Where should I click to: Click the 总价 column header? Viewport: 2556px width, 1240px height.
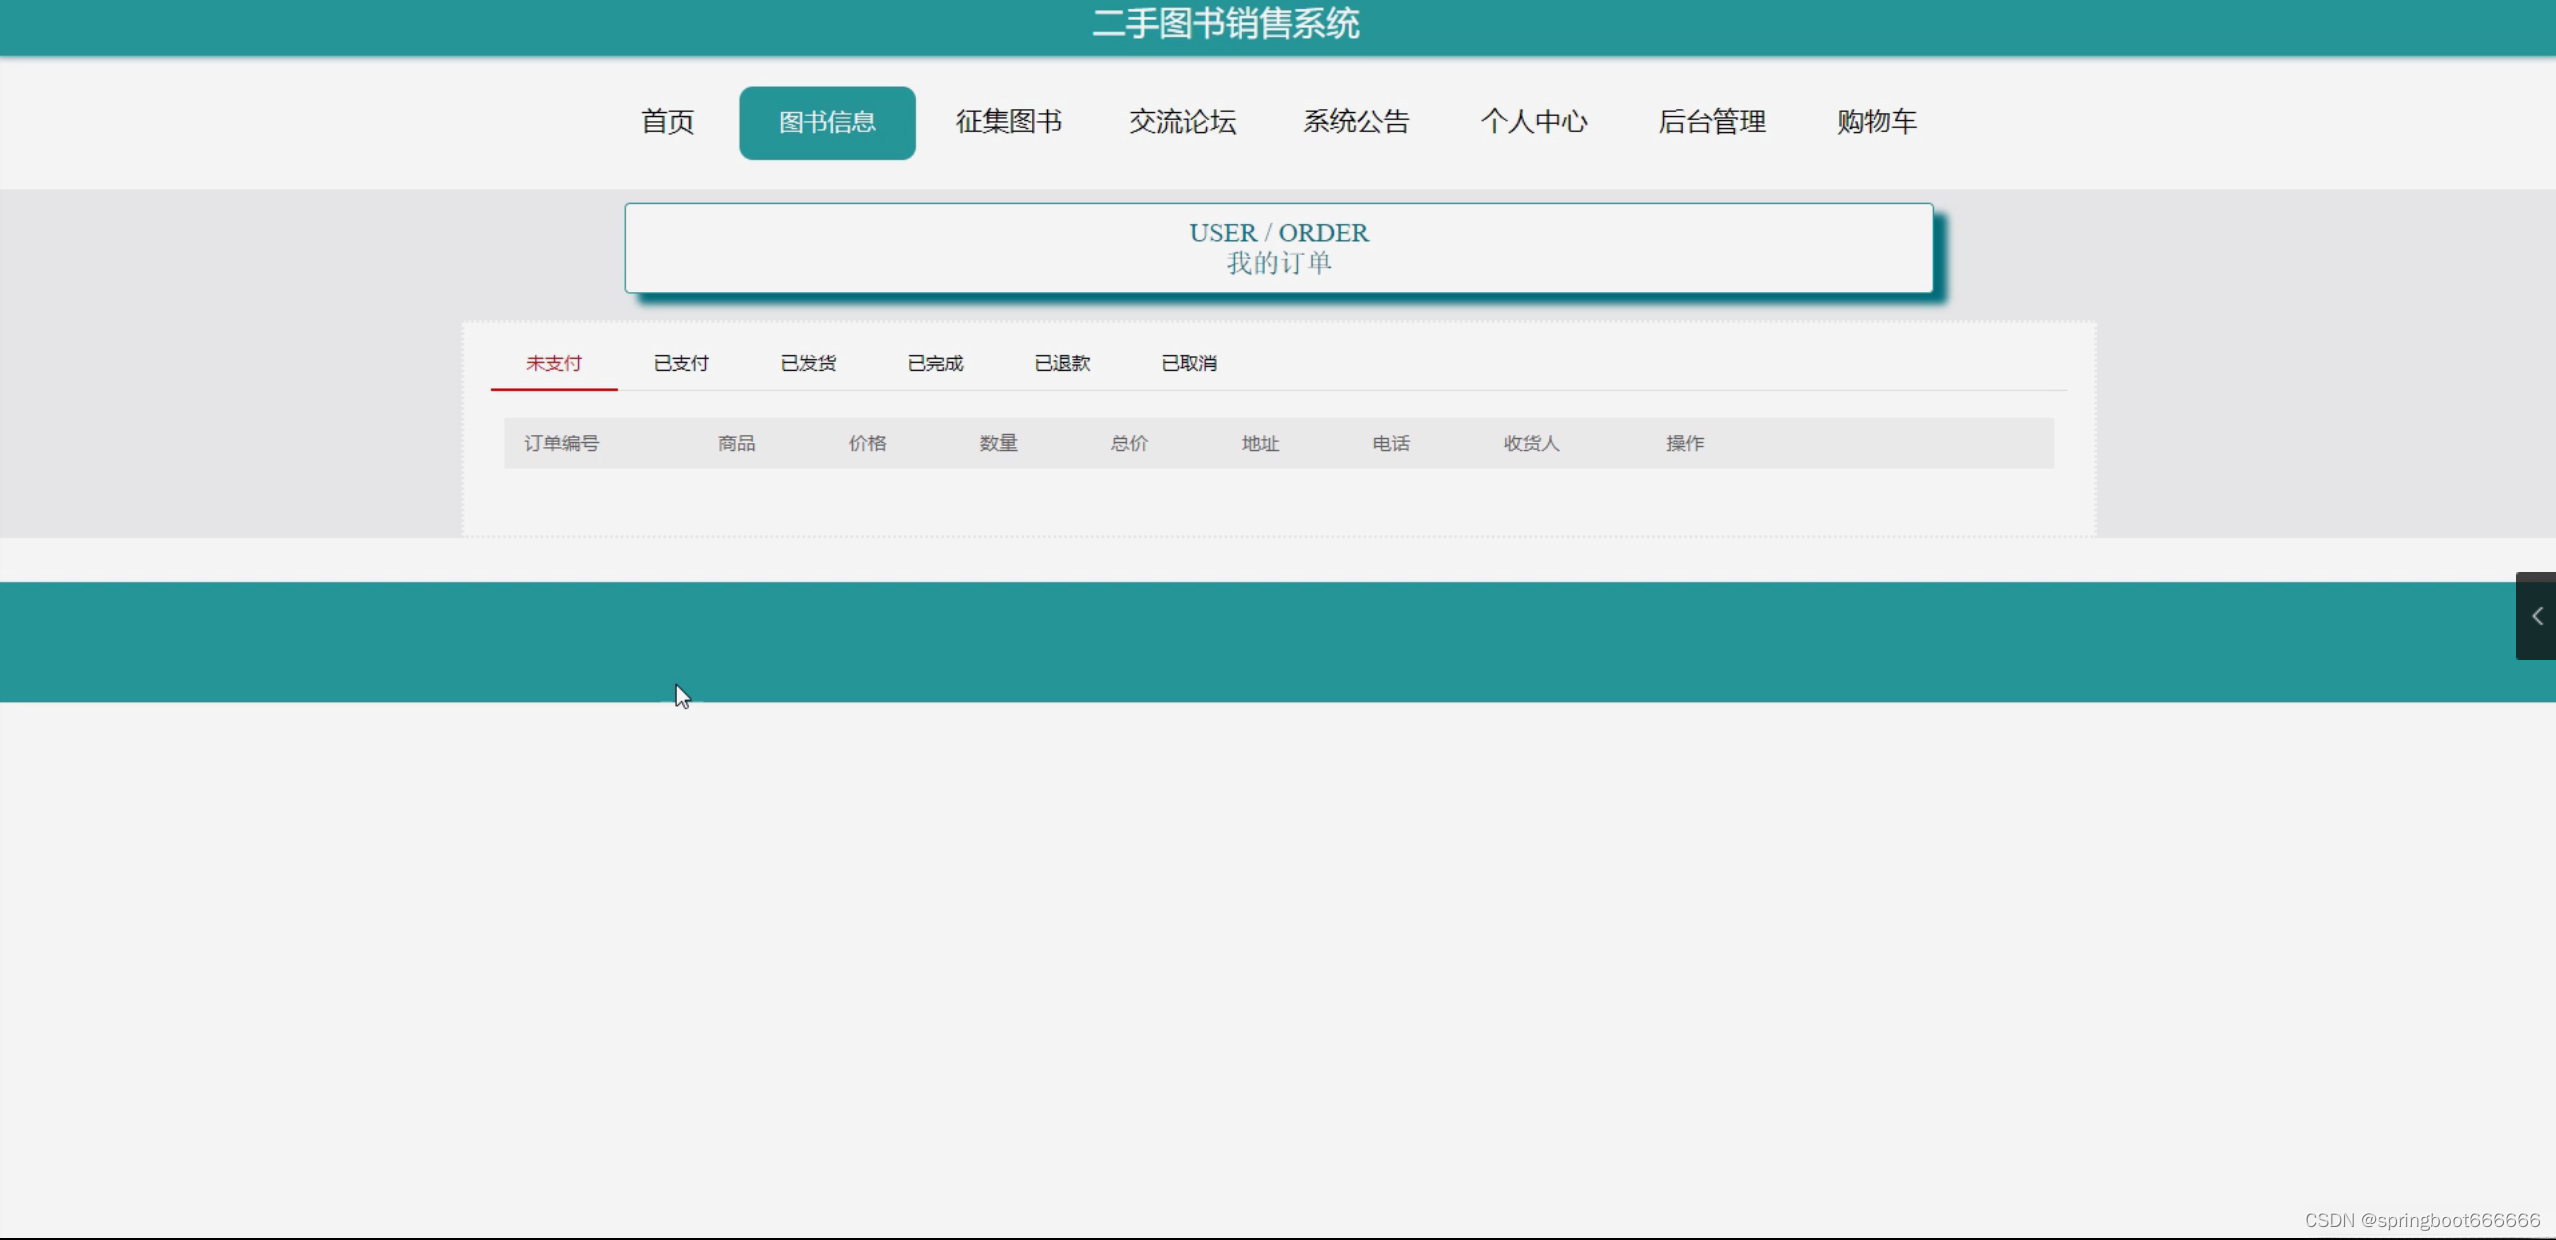click(1129, 443)
